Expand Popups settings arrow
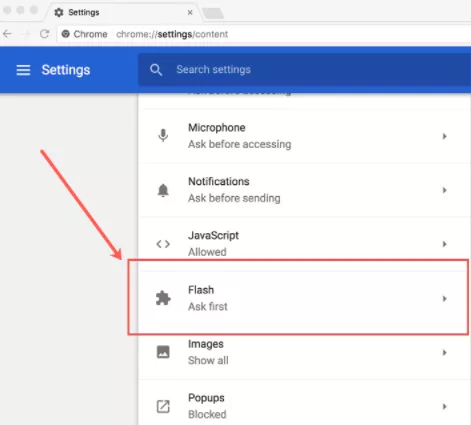This screenshot has width=471, height=425. pos(444,406)
